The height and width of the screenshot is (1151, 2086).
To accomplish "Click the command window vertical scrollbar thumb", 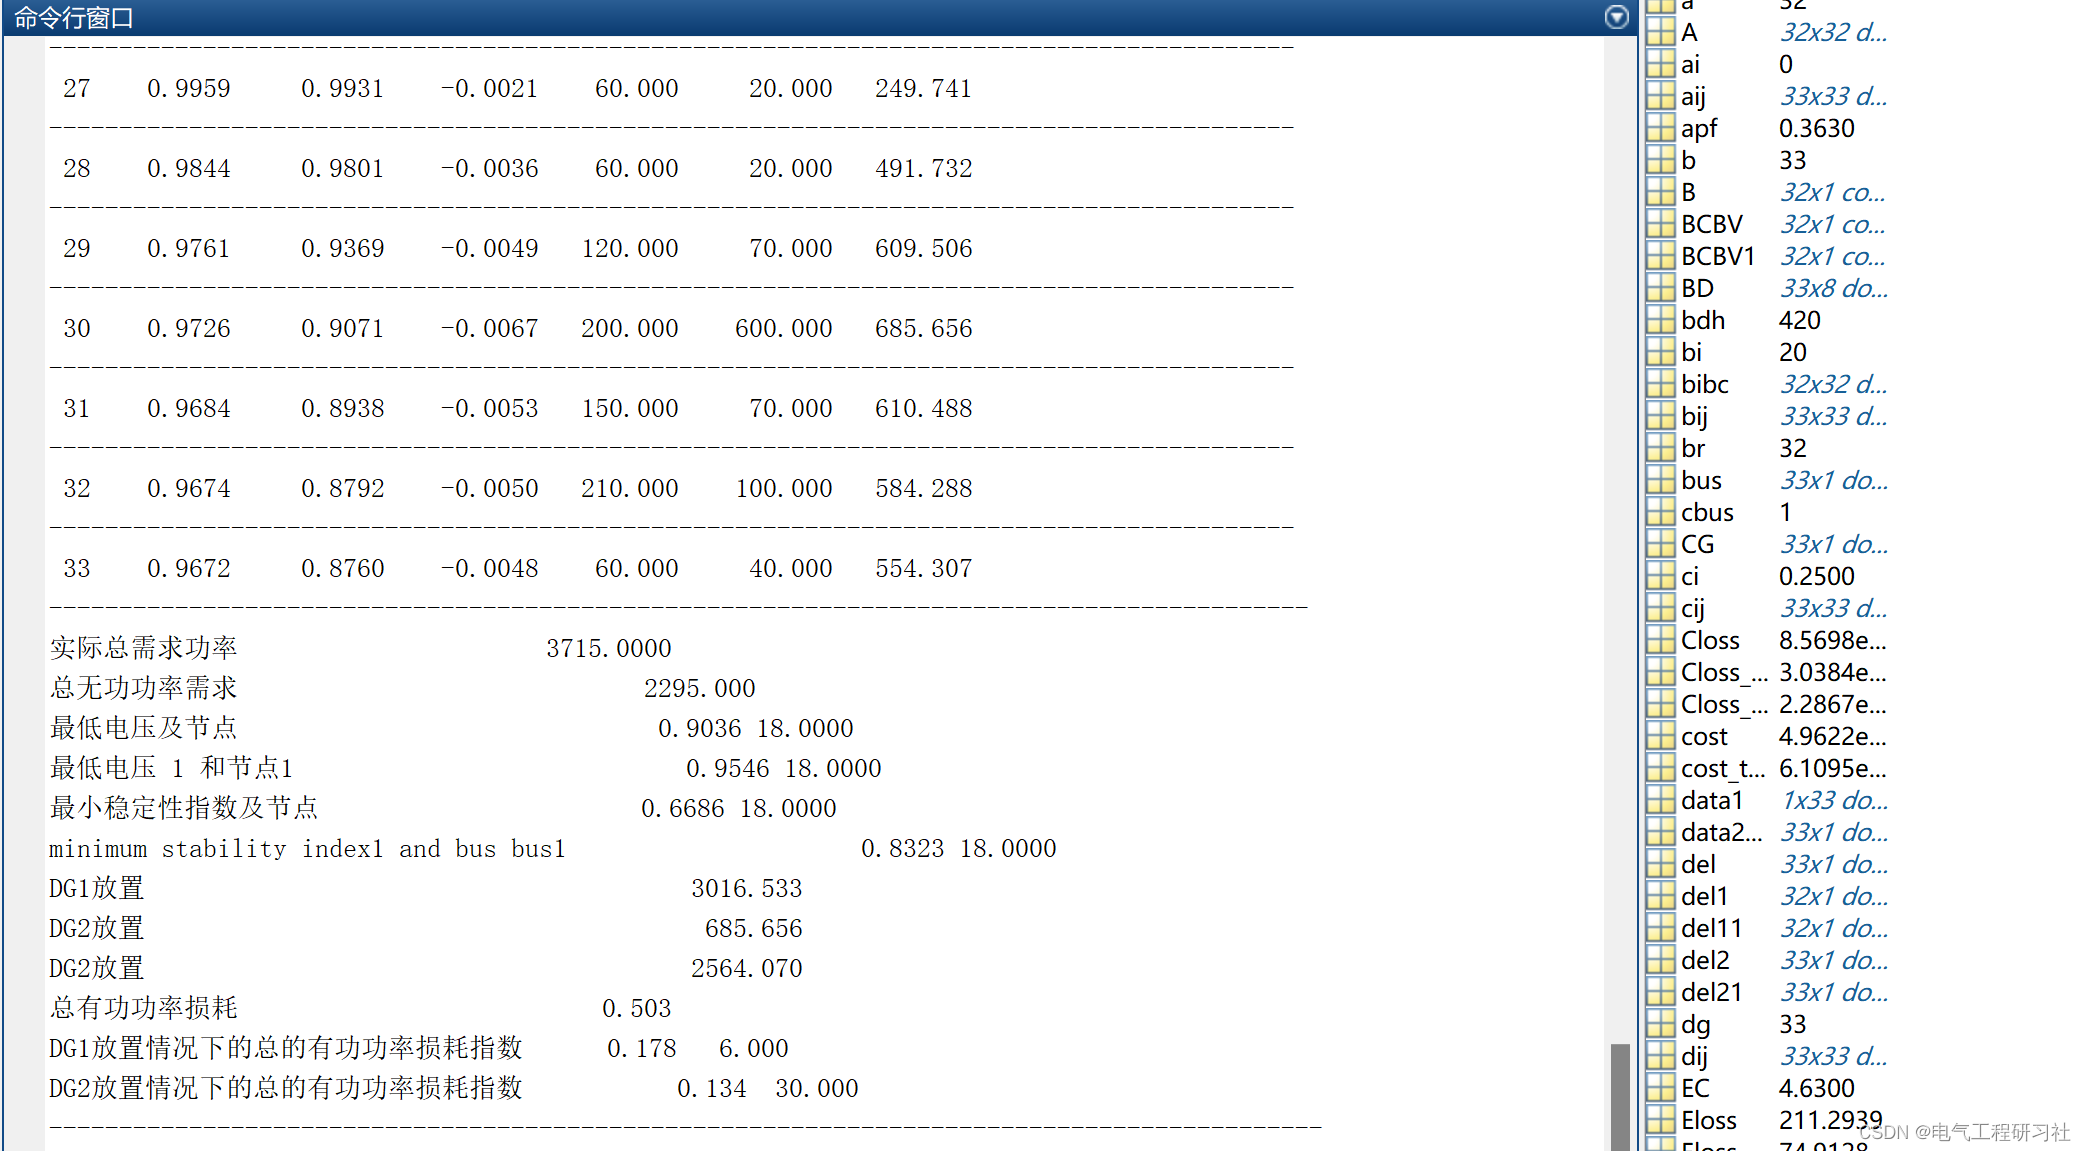I will pos(1620,1095).
